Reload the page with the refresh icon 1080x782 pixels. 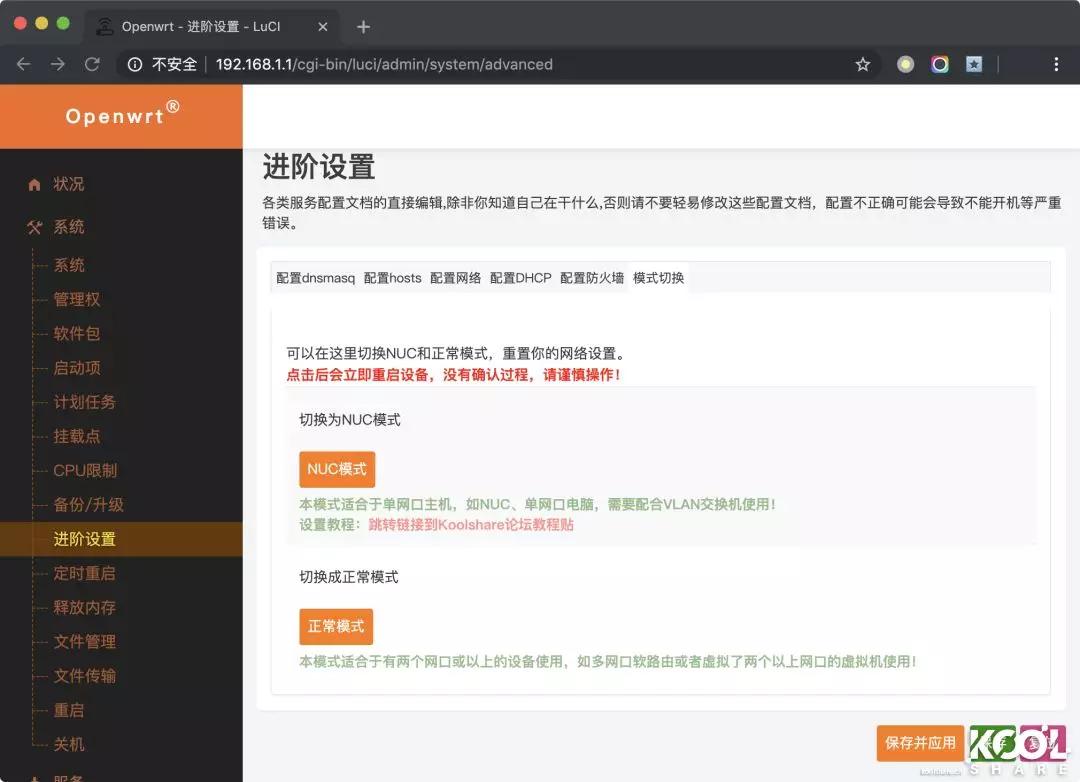pyautogui.click(x=91, y=63)
